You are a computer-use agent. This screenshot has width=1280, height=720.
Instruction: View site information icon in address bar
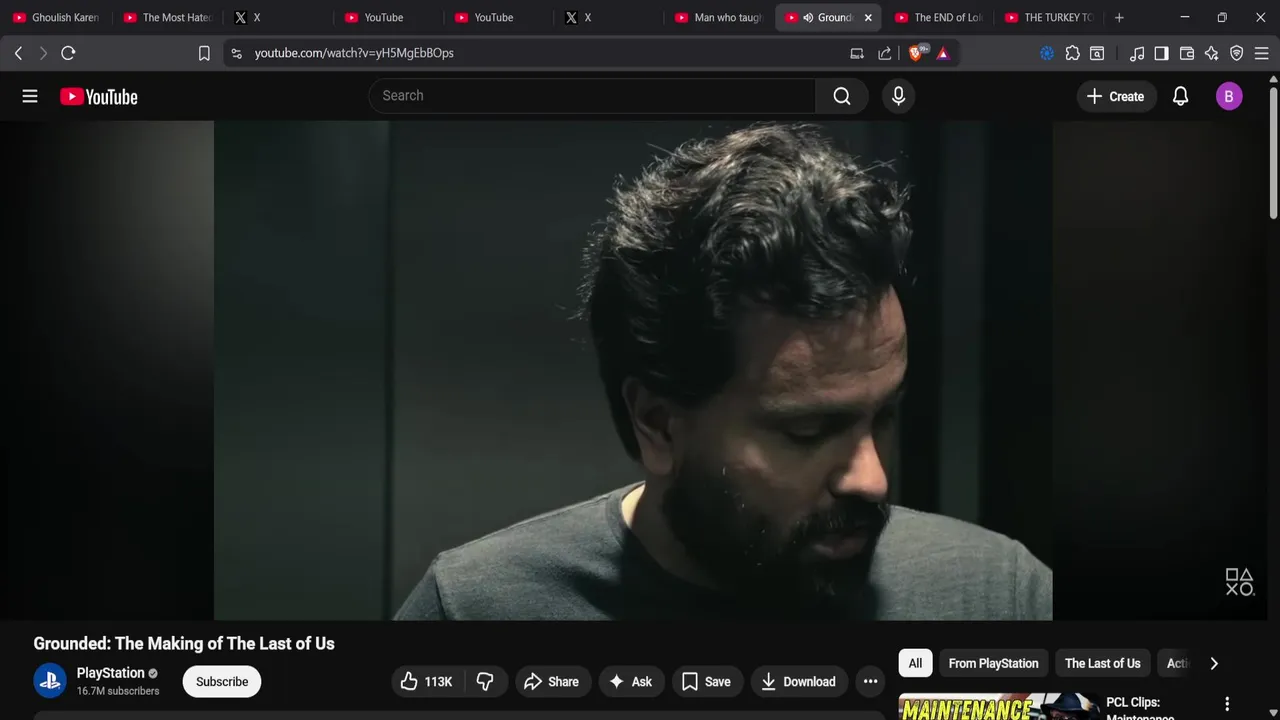pyautogui.click(x=236, y=53)
